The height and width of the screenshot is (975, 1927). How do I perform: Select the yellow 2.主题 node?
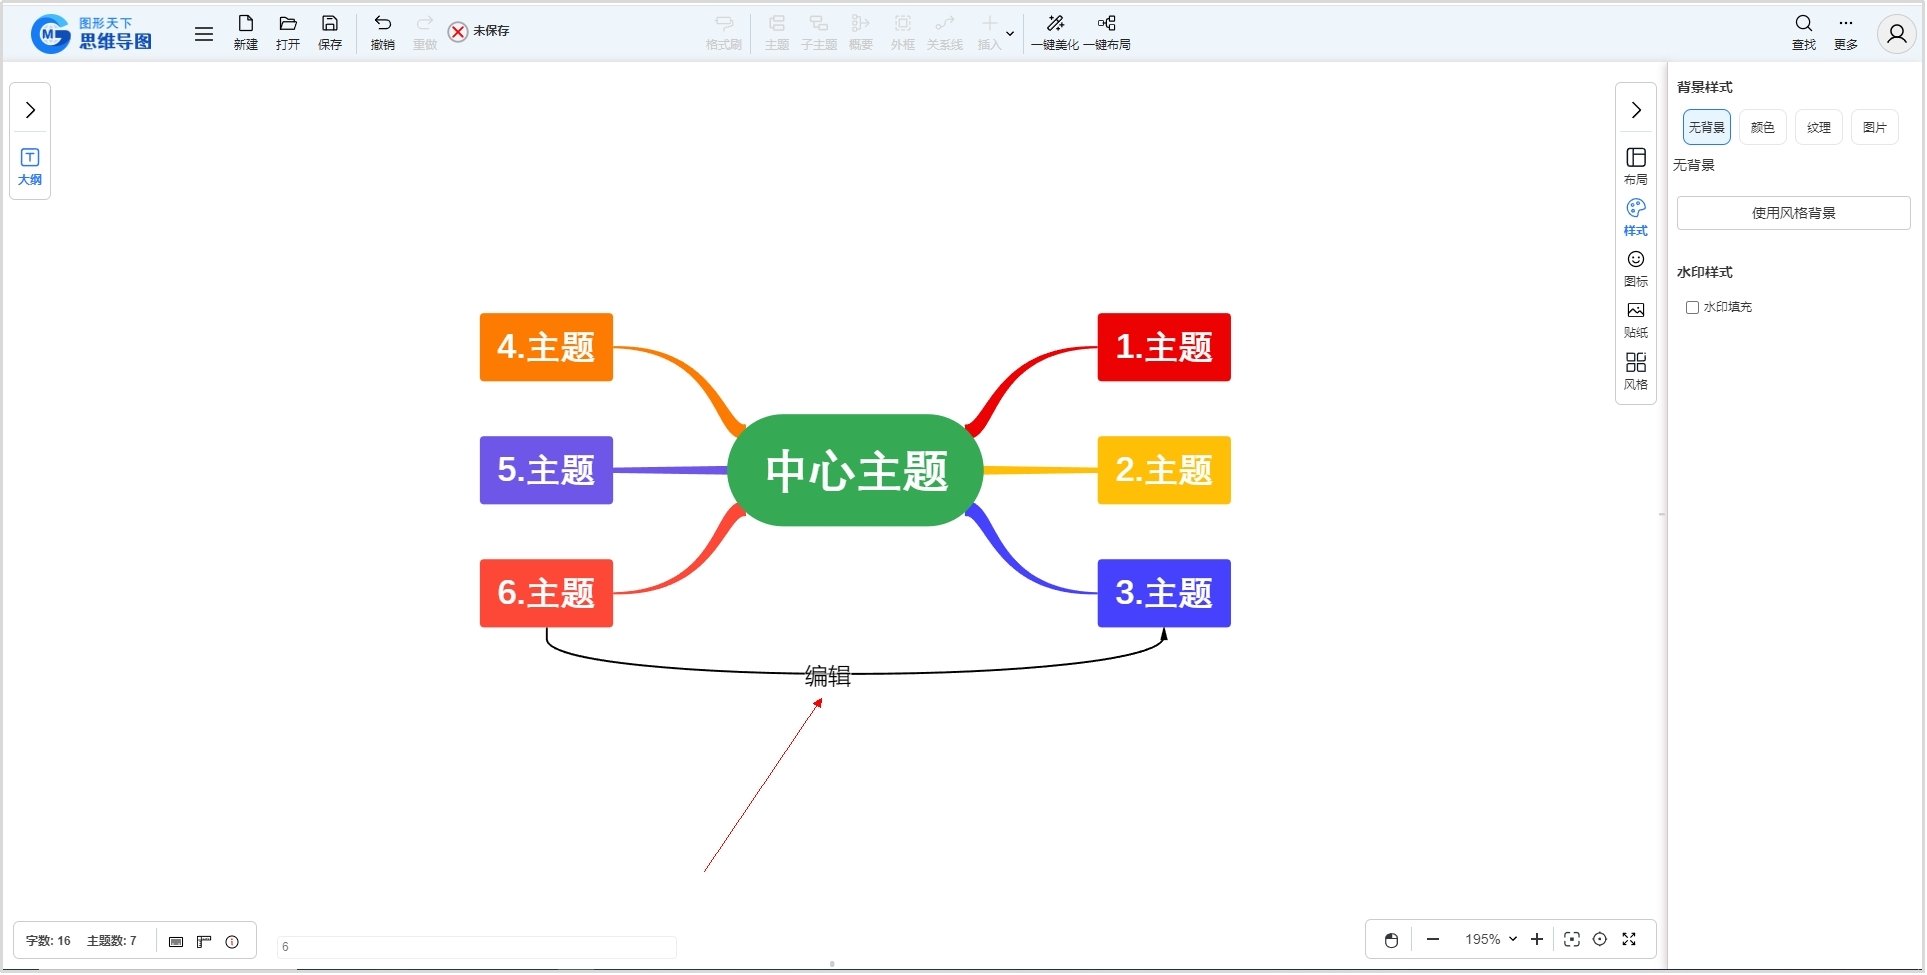(x=1164, y=470)
